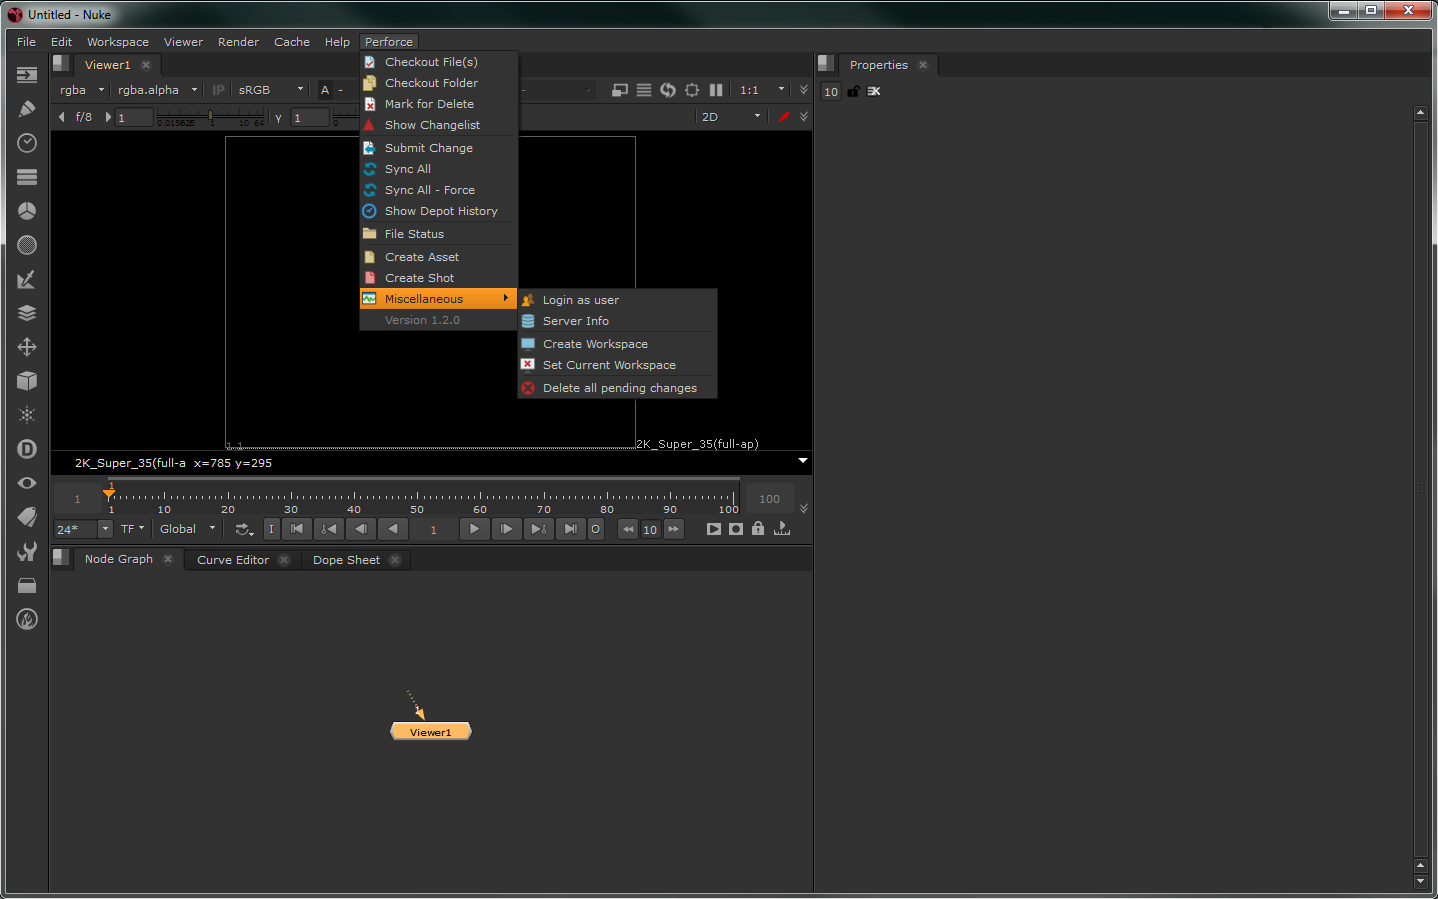Viewport: 1438px width, 899px height.
Task: Open the Particles nodes toolbar menu
Action: tap(27, 415)
